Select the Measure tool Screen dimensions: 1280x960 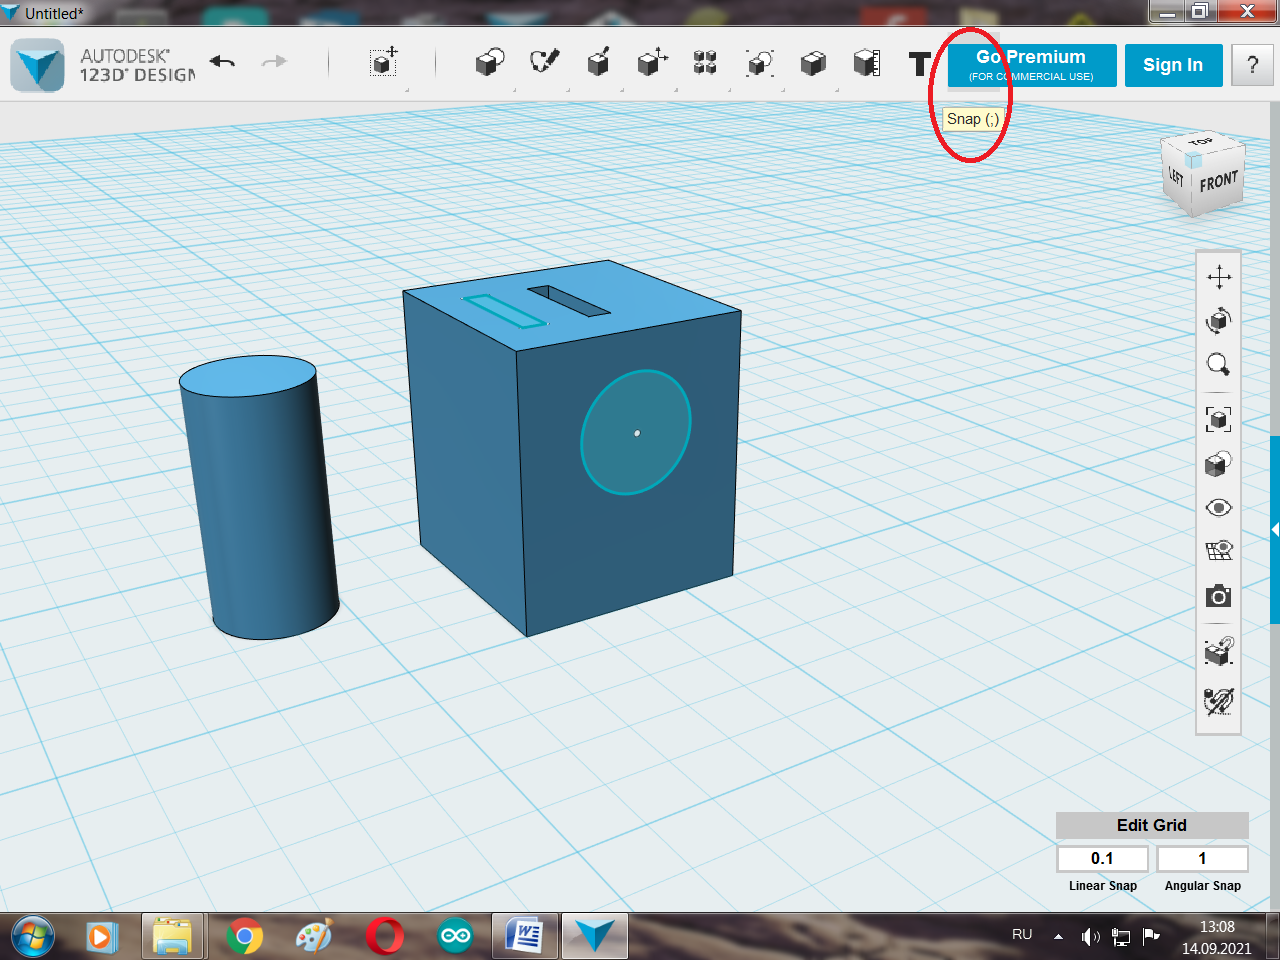tap(867, 63)
